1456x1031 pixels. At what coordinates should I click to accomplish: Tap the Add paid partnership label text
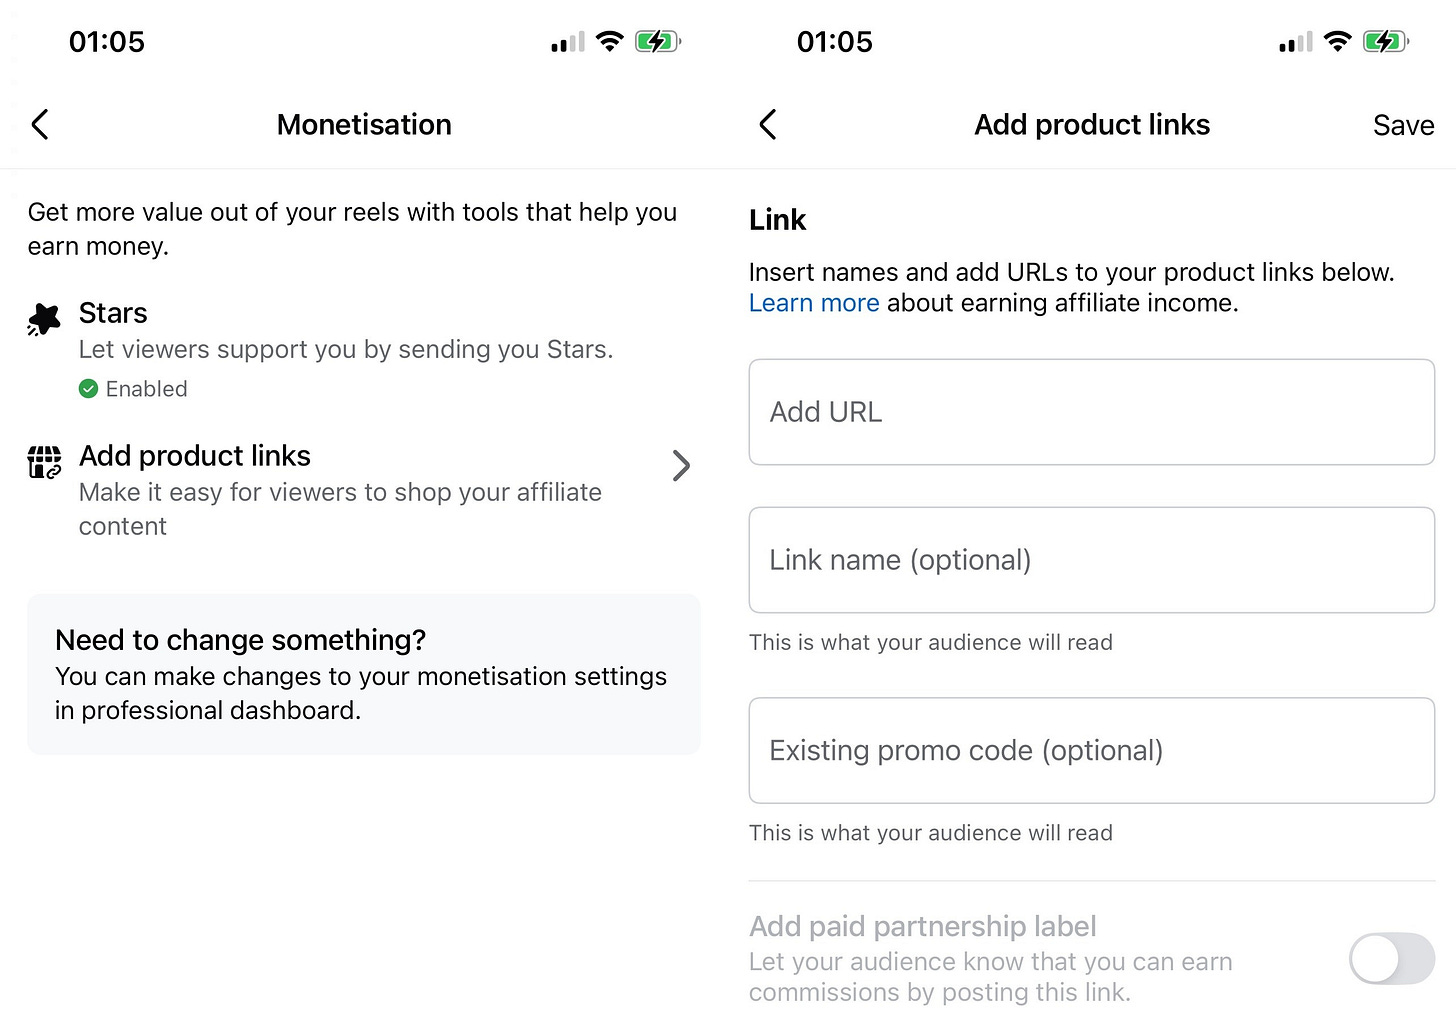(x=923, y=926)
